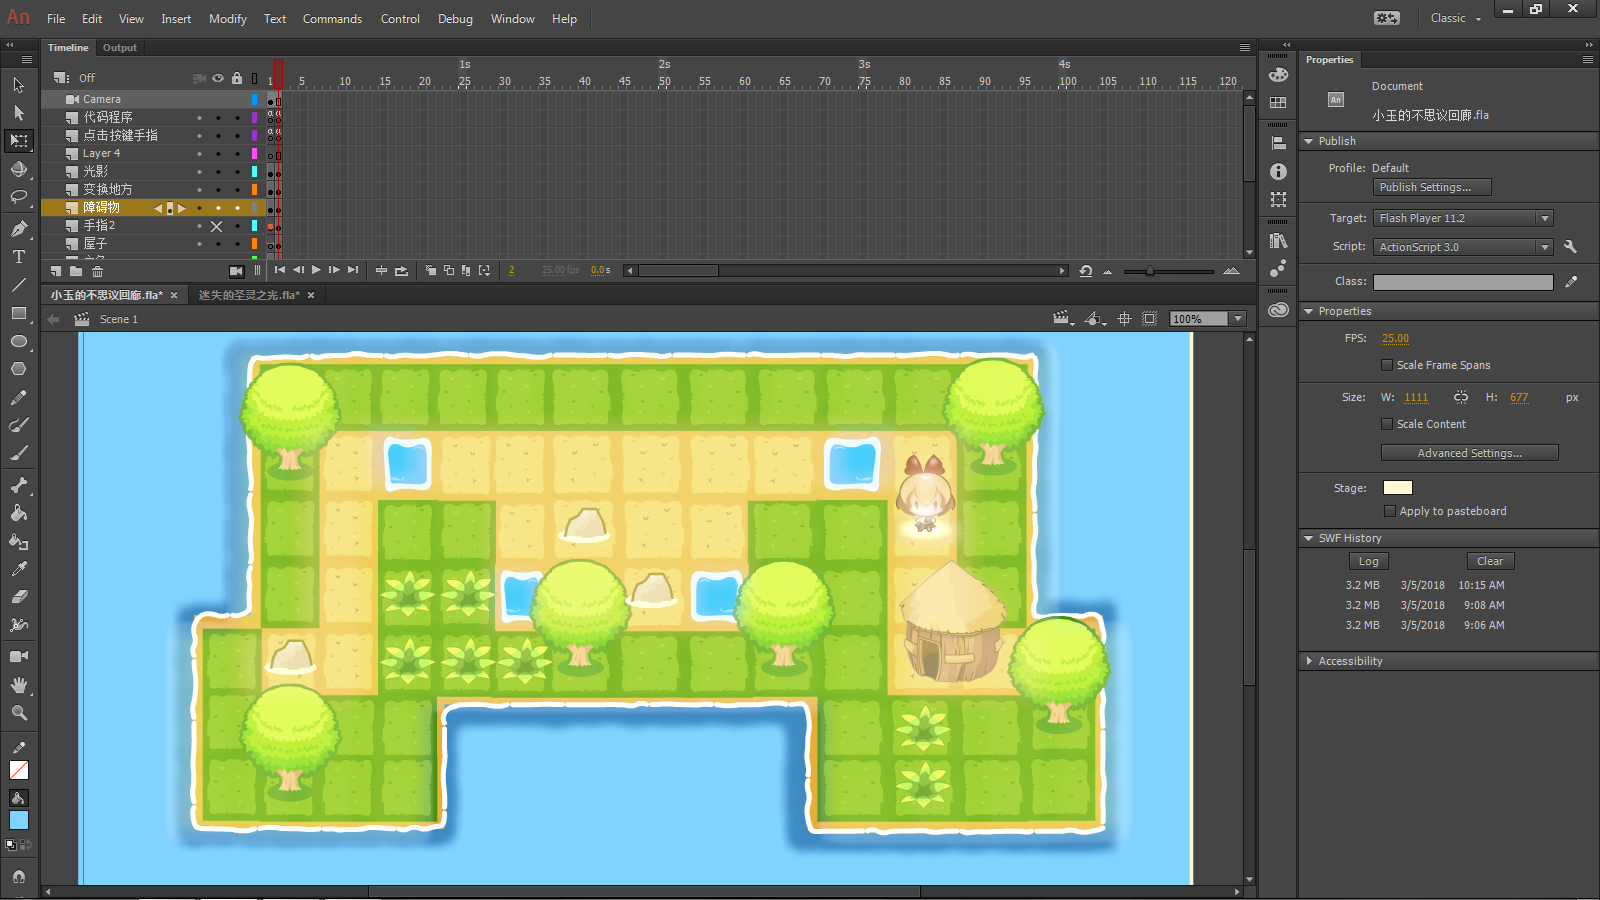1600x900 pixels.
Task: Open the Script ActionScript 3.0 dropdown
Action: click(1463, 247)
